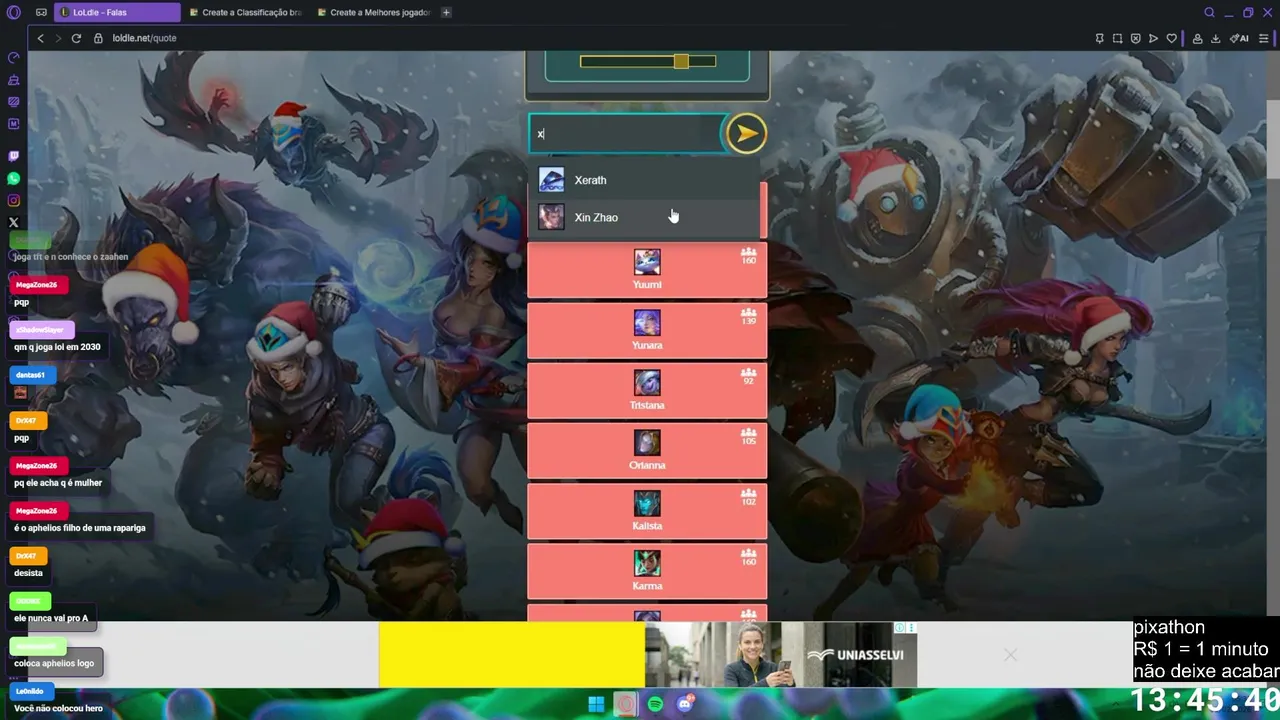
Task: Open Twitch in the sidebar
Action: pyautogui.click(x=14, y=156)
